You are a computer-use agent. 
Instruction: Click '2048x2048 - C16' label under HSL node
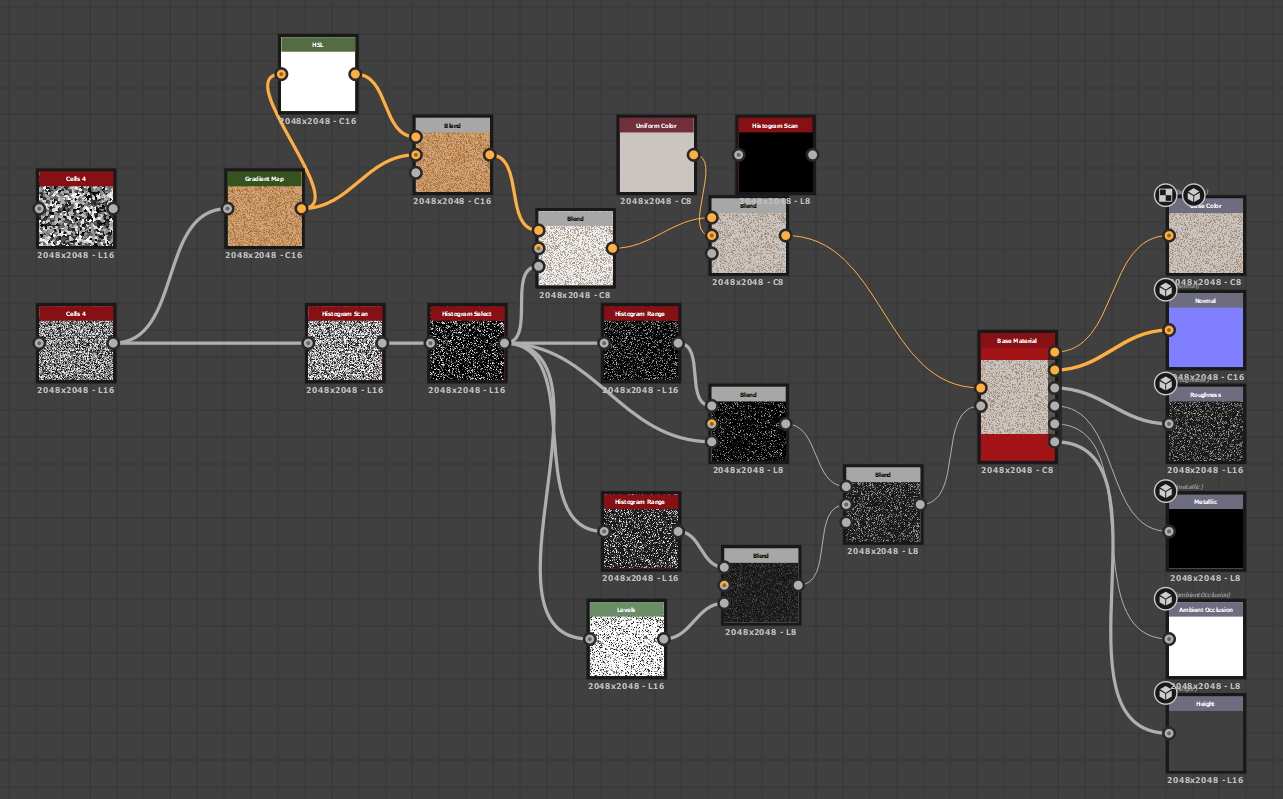point(317,121)
